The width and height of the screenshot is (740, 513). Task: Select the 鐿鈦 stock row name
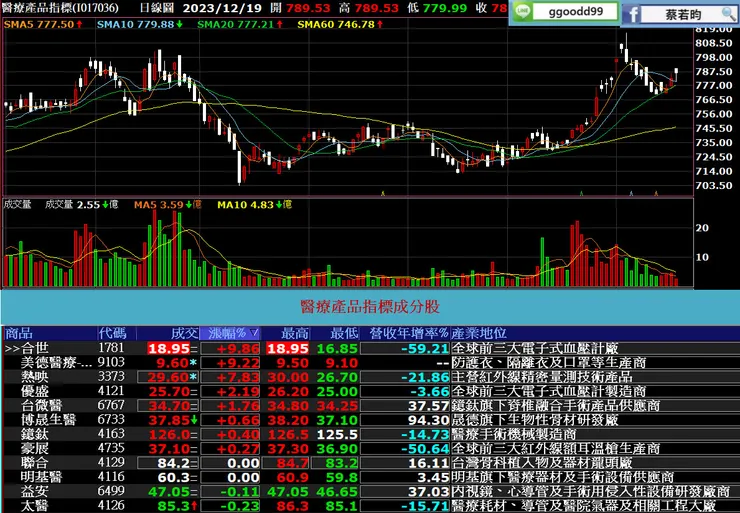[35, 434]
